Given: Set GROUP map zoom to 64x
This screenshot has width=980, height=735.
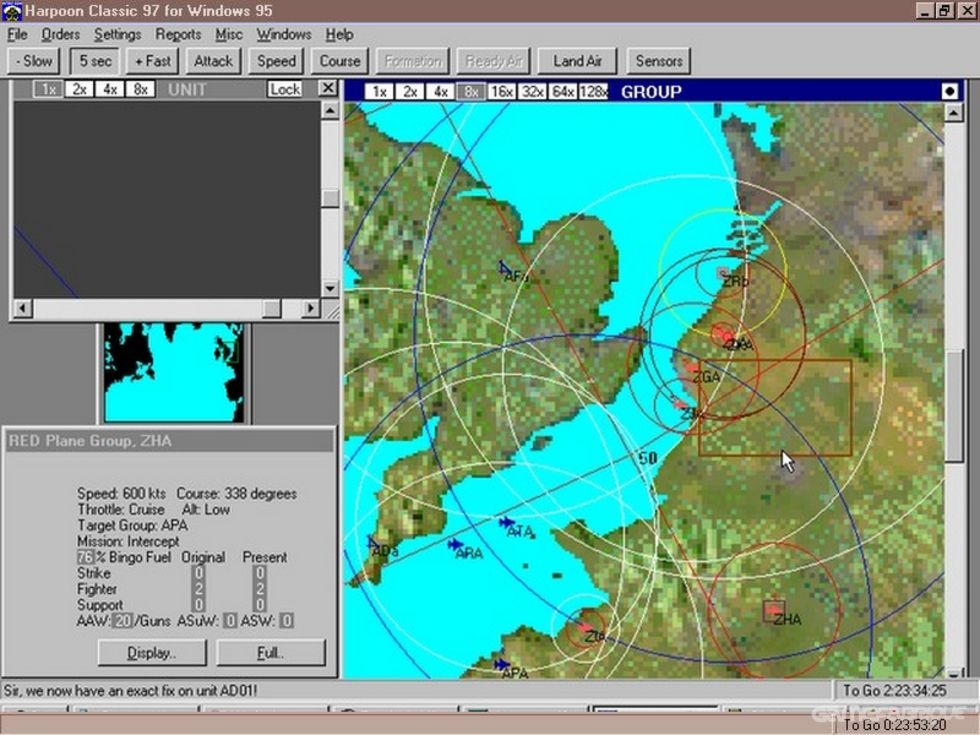Looking at the screenshot, I should click(x=562, y=92).
